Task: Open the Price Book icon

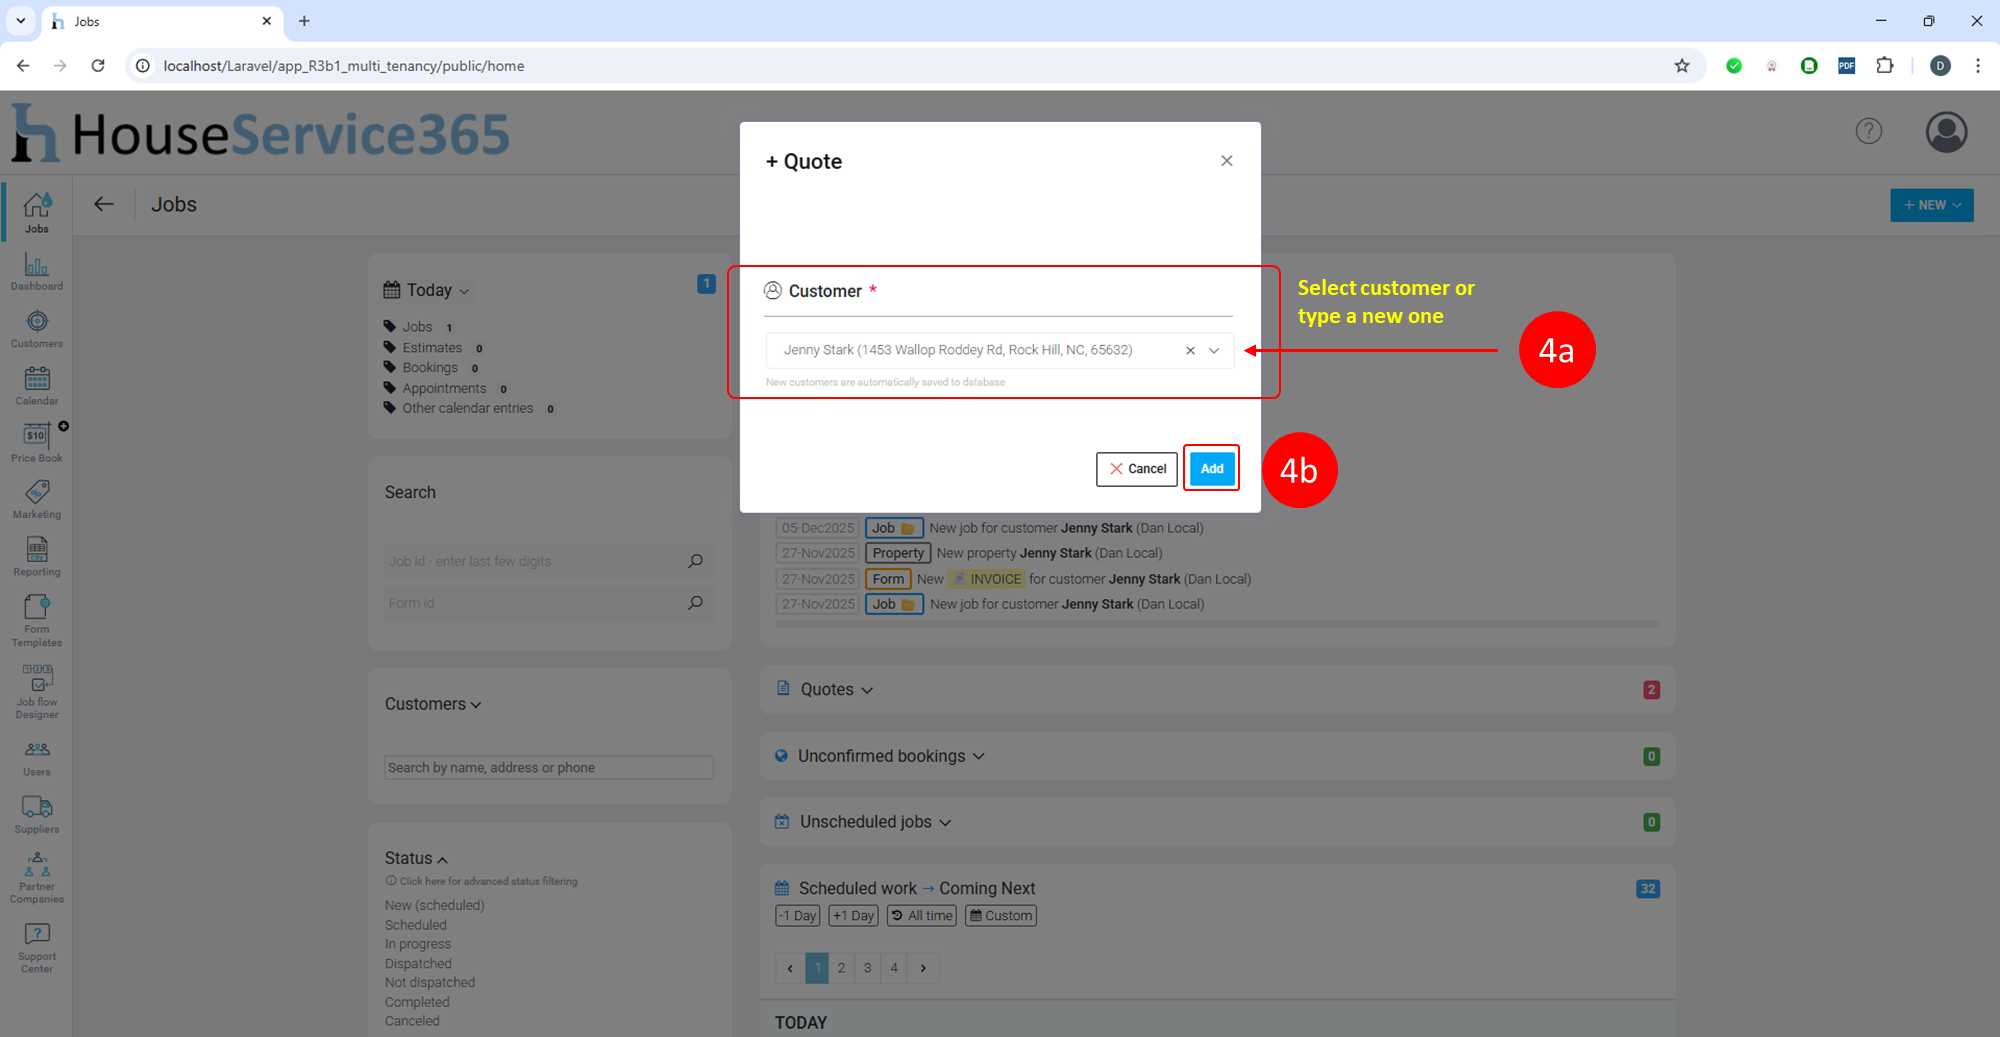Action: click(37, 443)
